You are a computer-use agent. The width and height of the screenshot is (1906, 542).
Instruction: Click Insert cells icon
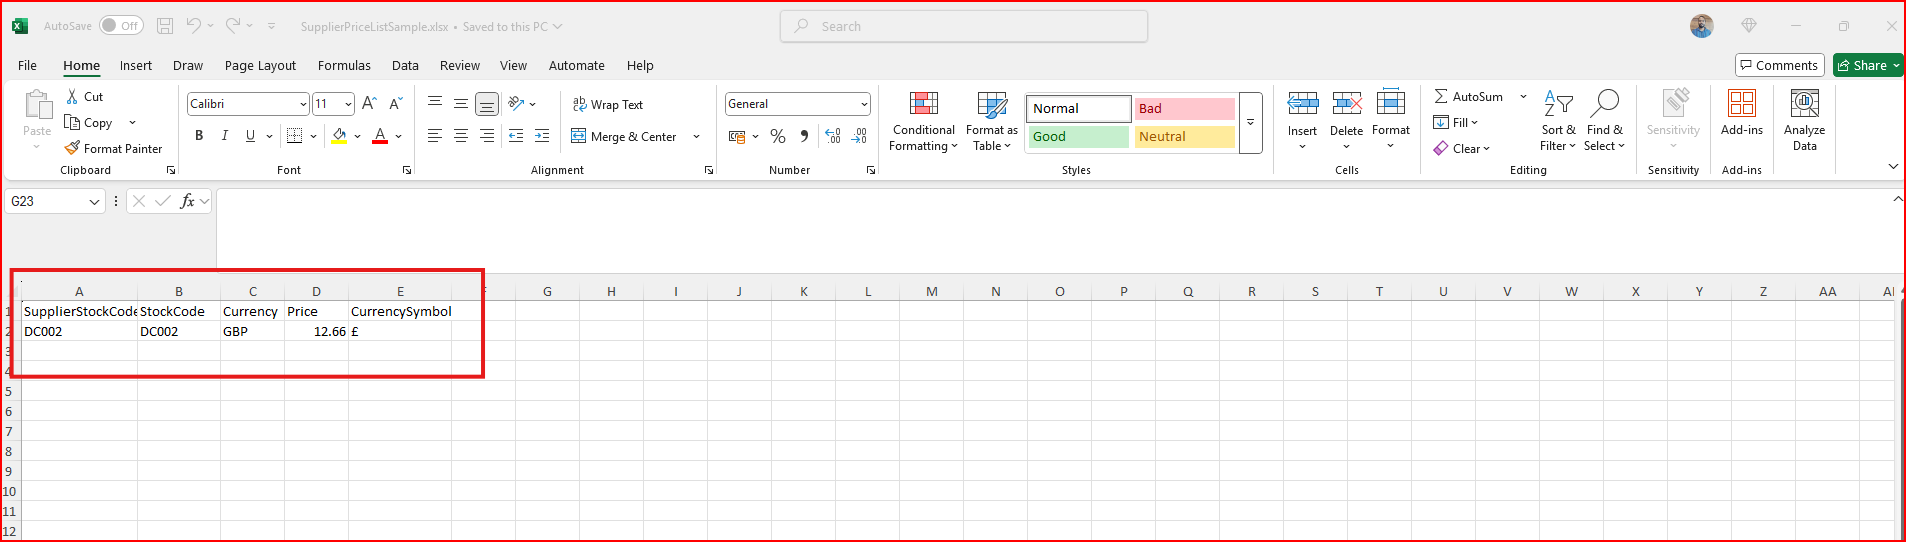[x=1302, y=103]
